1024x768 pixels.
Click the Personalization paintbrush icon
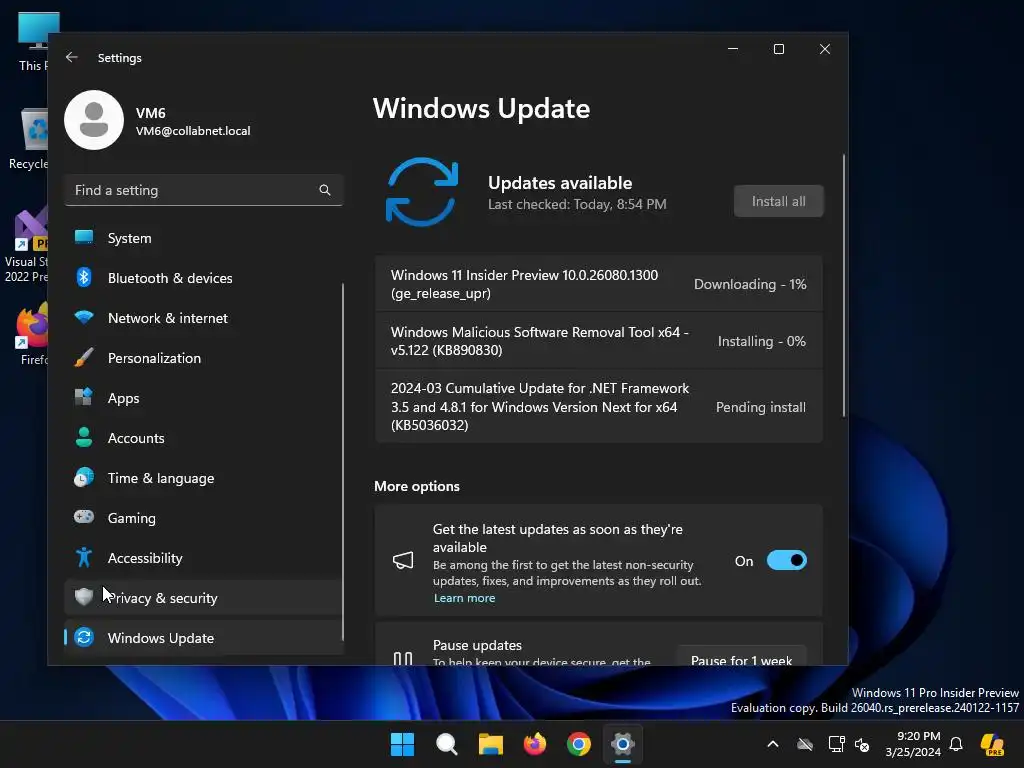coord(84,357)
